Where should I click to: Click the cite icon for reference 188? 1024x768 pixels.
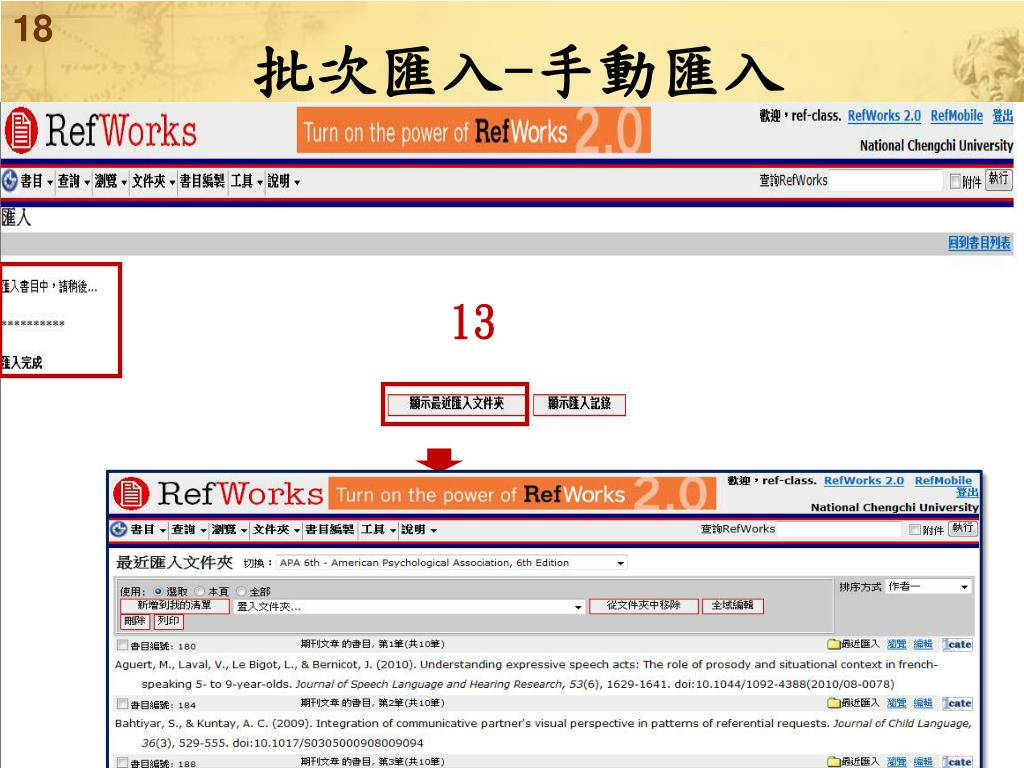click(957, 761)
